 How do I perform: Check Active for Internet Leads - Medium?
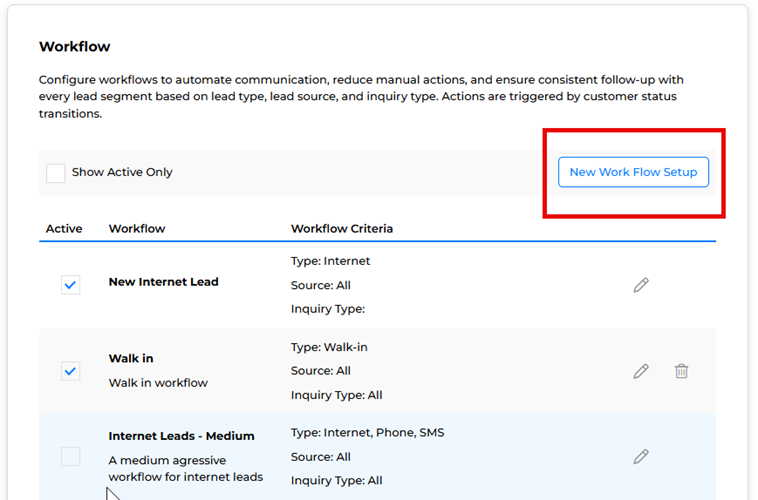tap(71, 456)
